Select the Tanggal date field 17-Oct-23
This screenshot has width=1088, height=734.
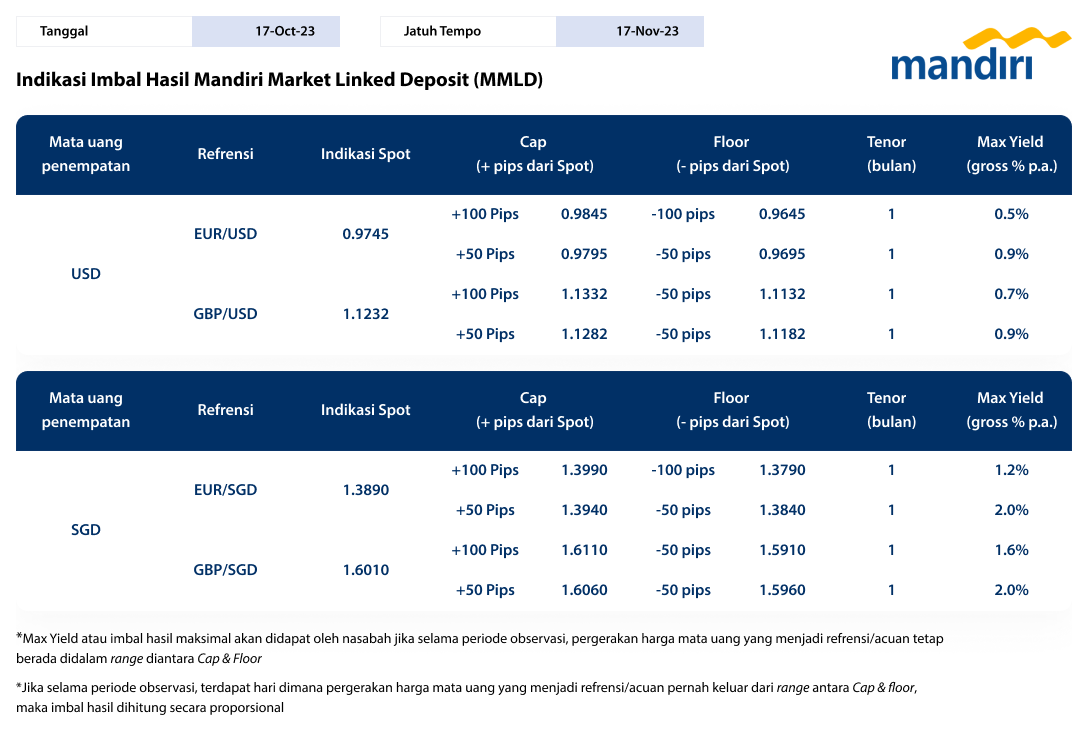pos(266,31)
